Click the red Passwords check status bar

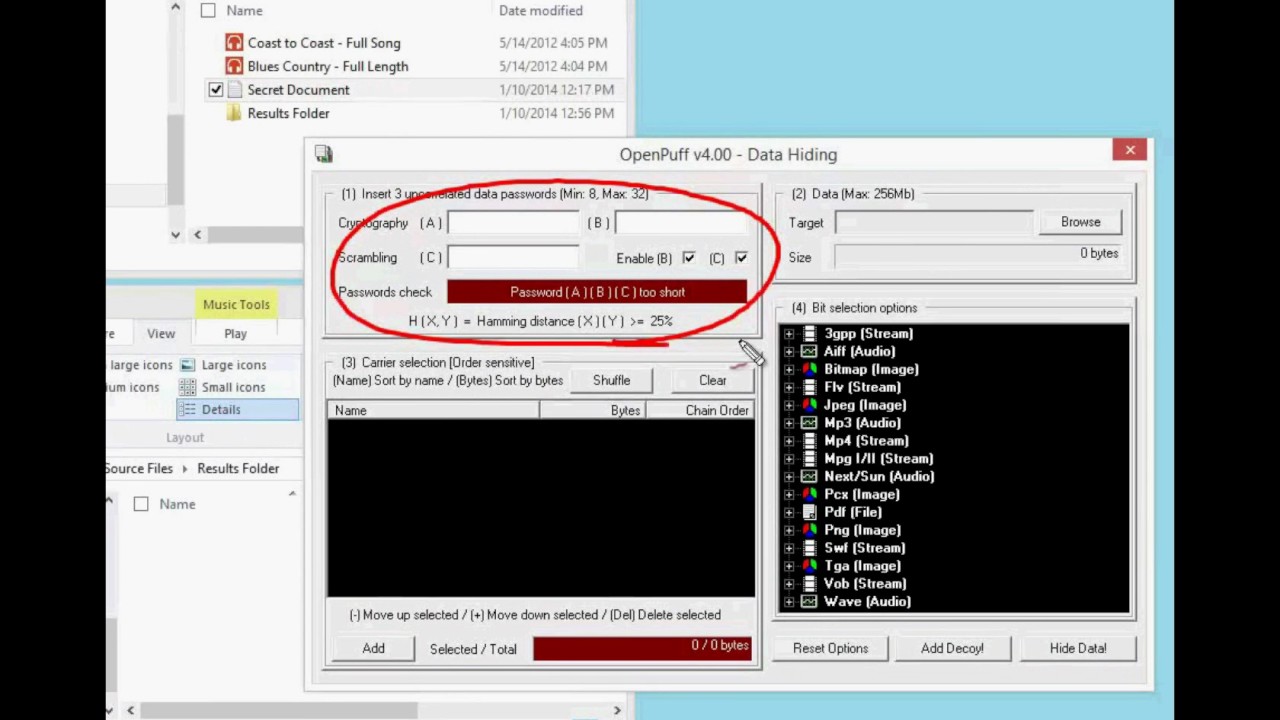click(x=597, y=292)
